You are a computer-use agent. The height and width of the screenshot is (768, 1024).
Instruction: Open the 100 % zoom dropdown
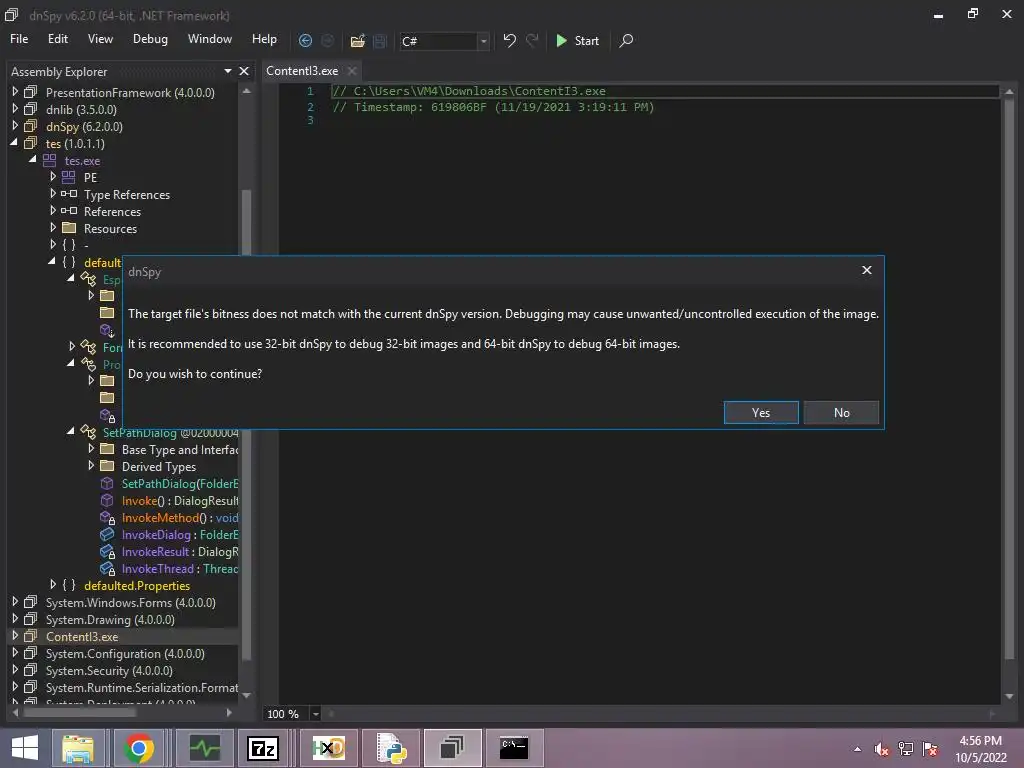click(315, 714)
